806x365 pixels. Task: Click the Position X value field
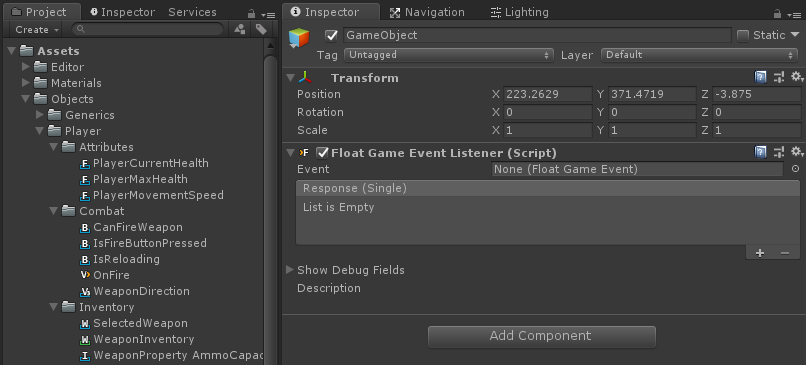tap(548, 95)
